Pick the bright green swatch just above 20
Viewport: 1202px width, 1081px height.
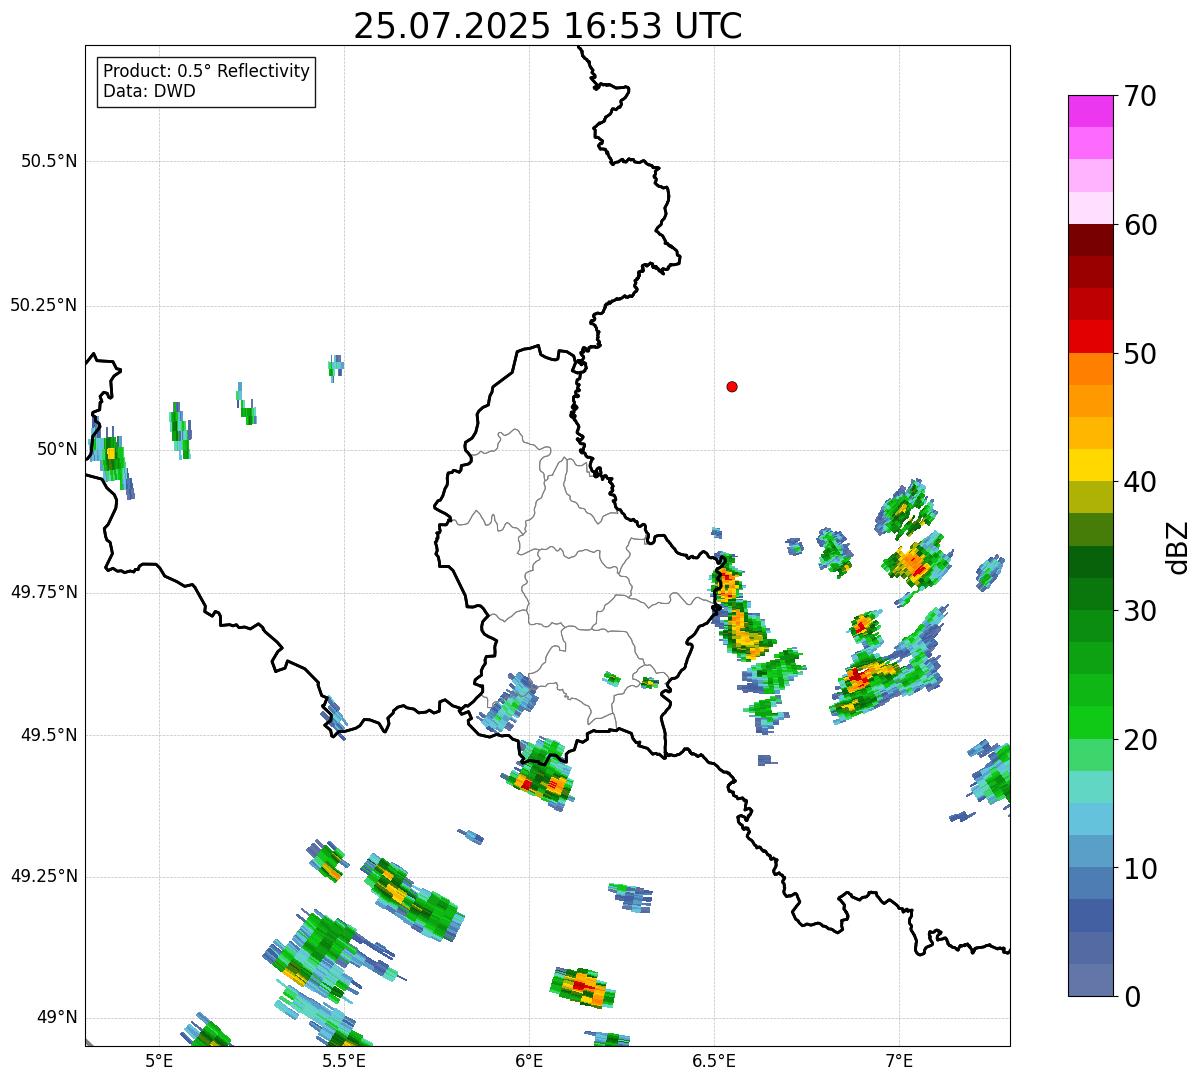click(1091, 723)
